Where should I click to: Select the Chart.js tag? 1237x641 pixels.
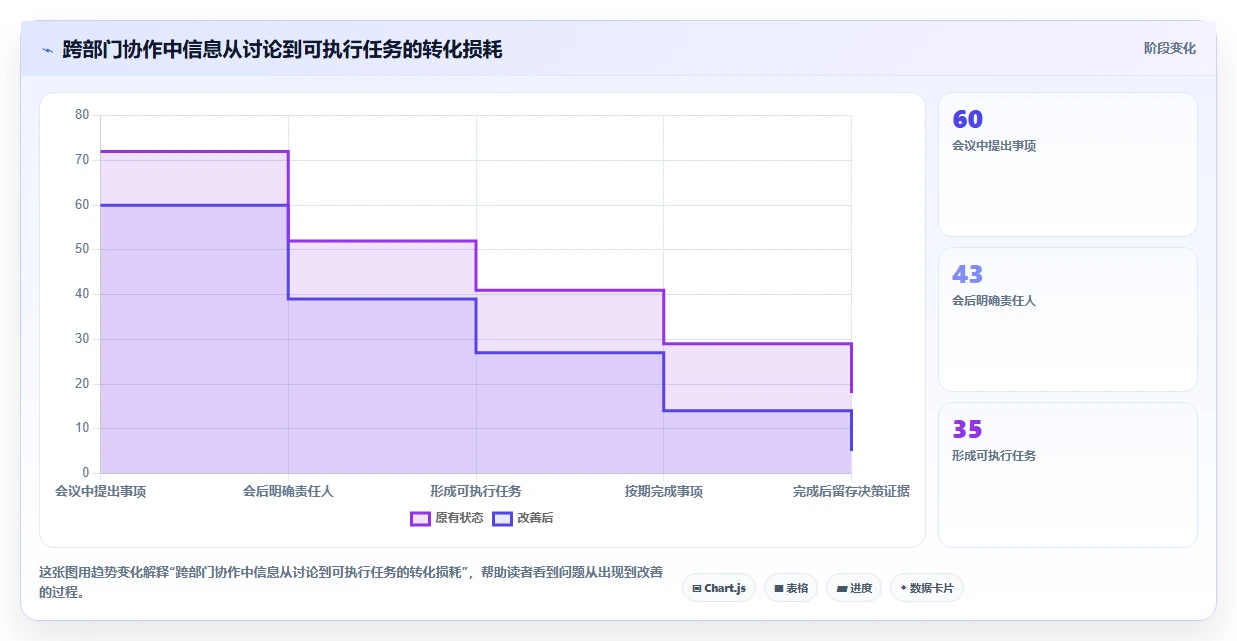(x=719, y=588)
